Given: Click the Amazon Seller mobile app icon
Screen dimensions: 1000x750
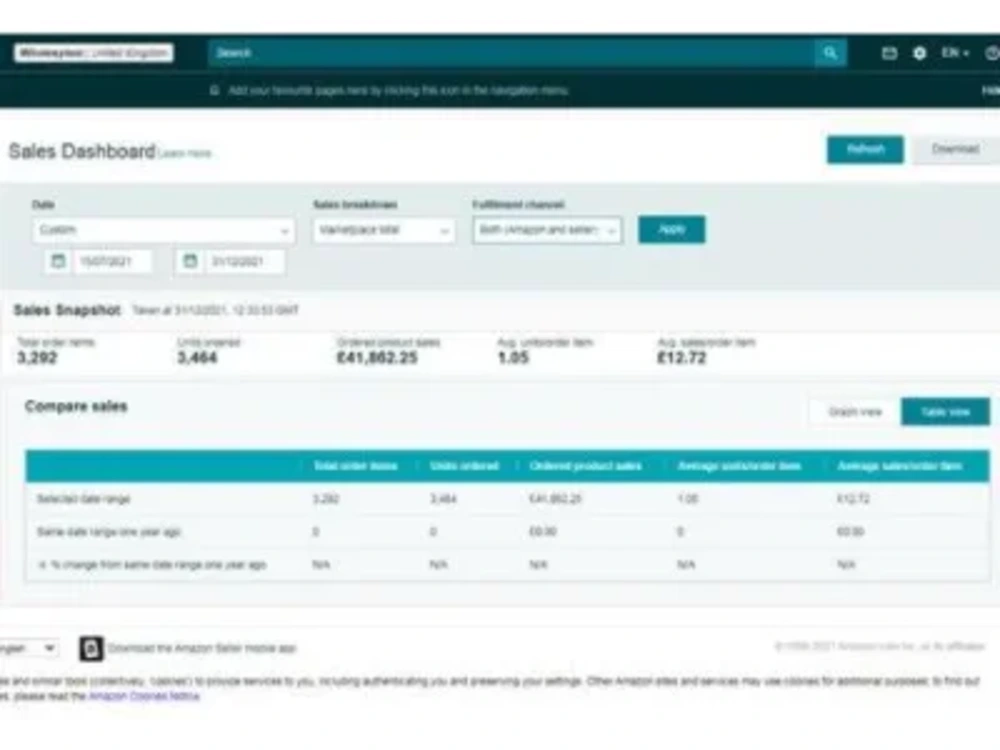Looking at the screenshot, I should point(91,649).
